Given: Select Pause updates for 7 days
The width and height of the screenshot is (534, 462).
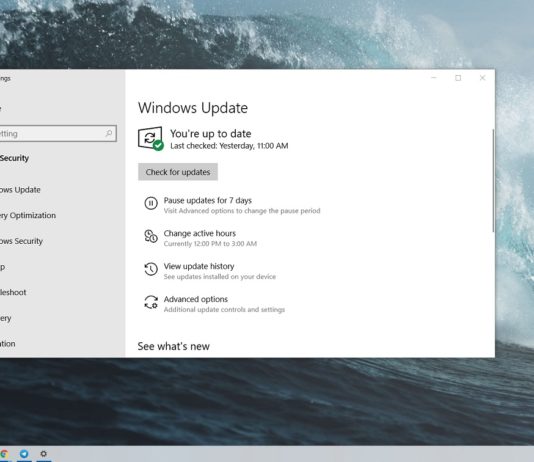Looking at the screenshot, I should pyautogui.click(x=208, y=201).
